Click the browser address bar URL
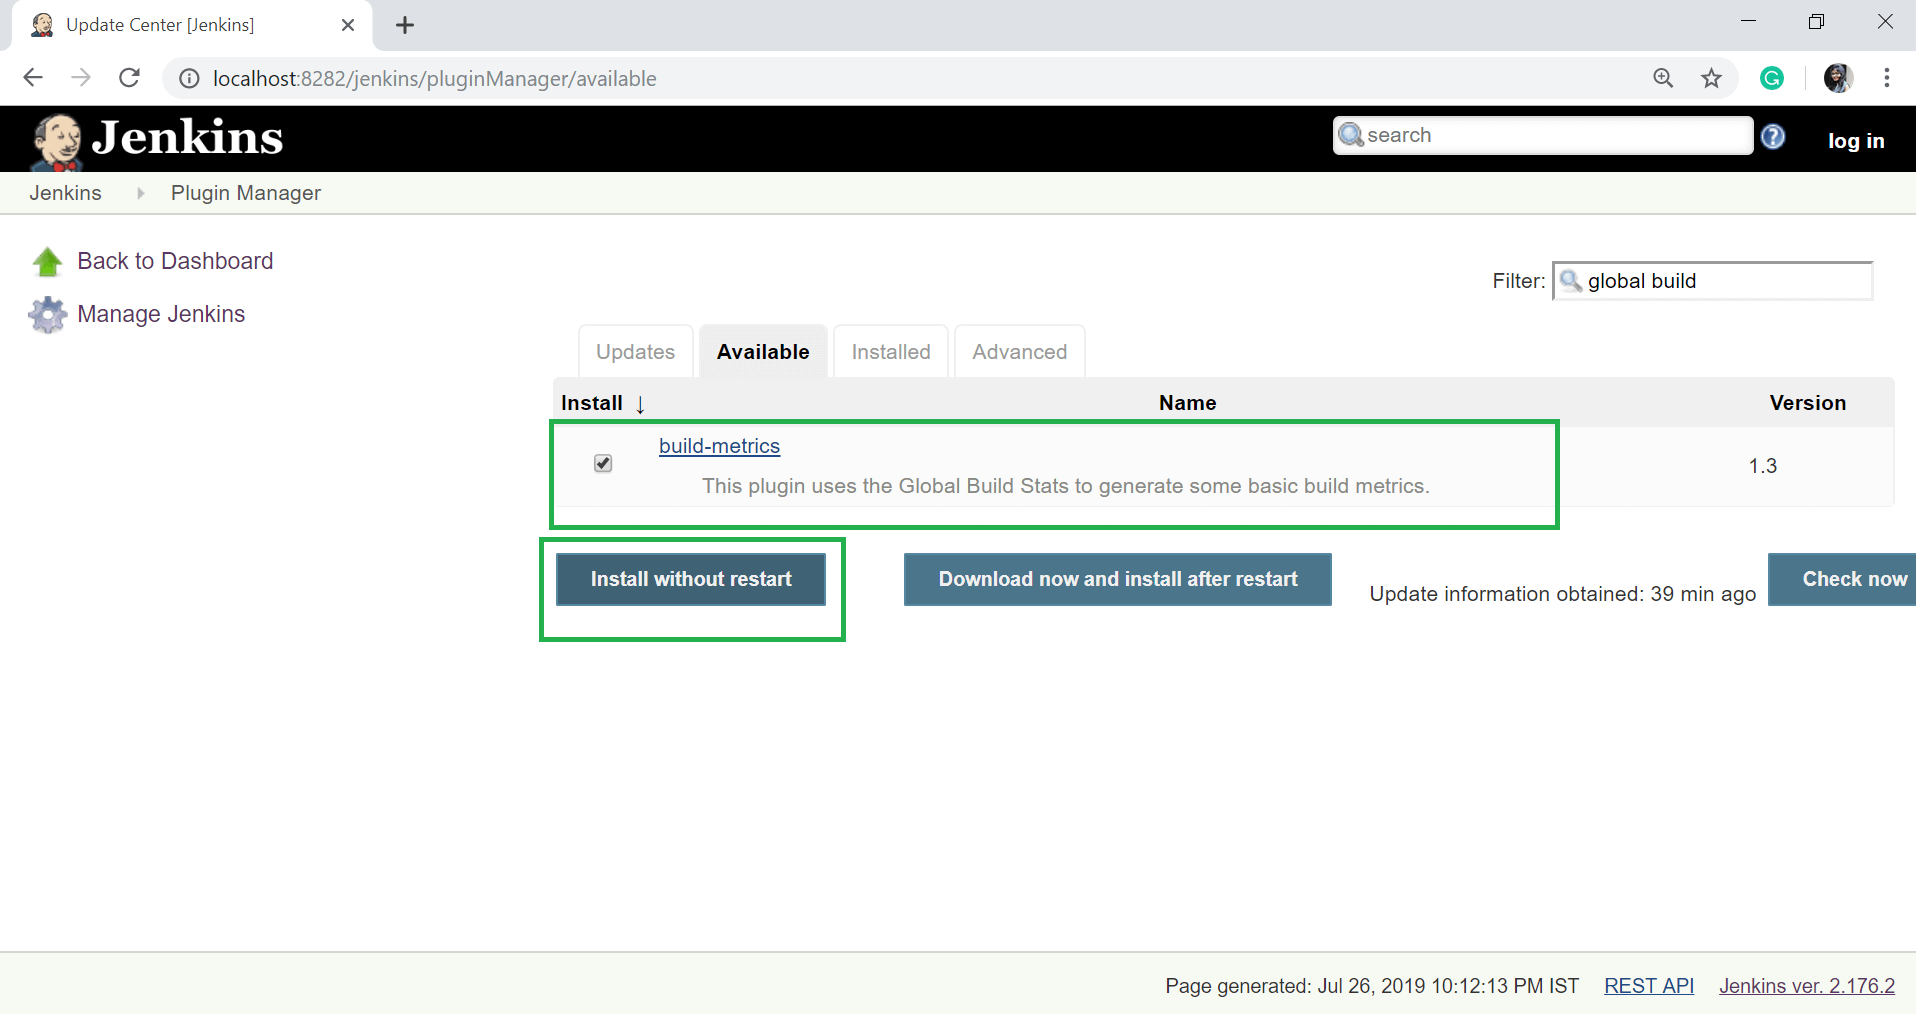 pyautogui.click(x=435, y=79)
